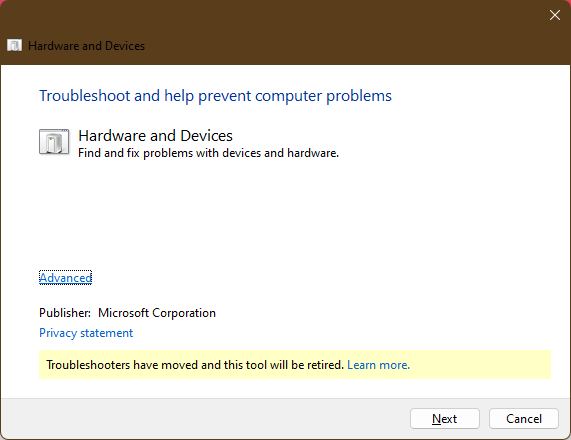Click the blue Troubleshoot and help prevent heading
The image size is (571, 440).
click(215, 96)
